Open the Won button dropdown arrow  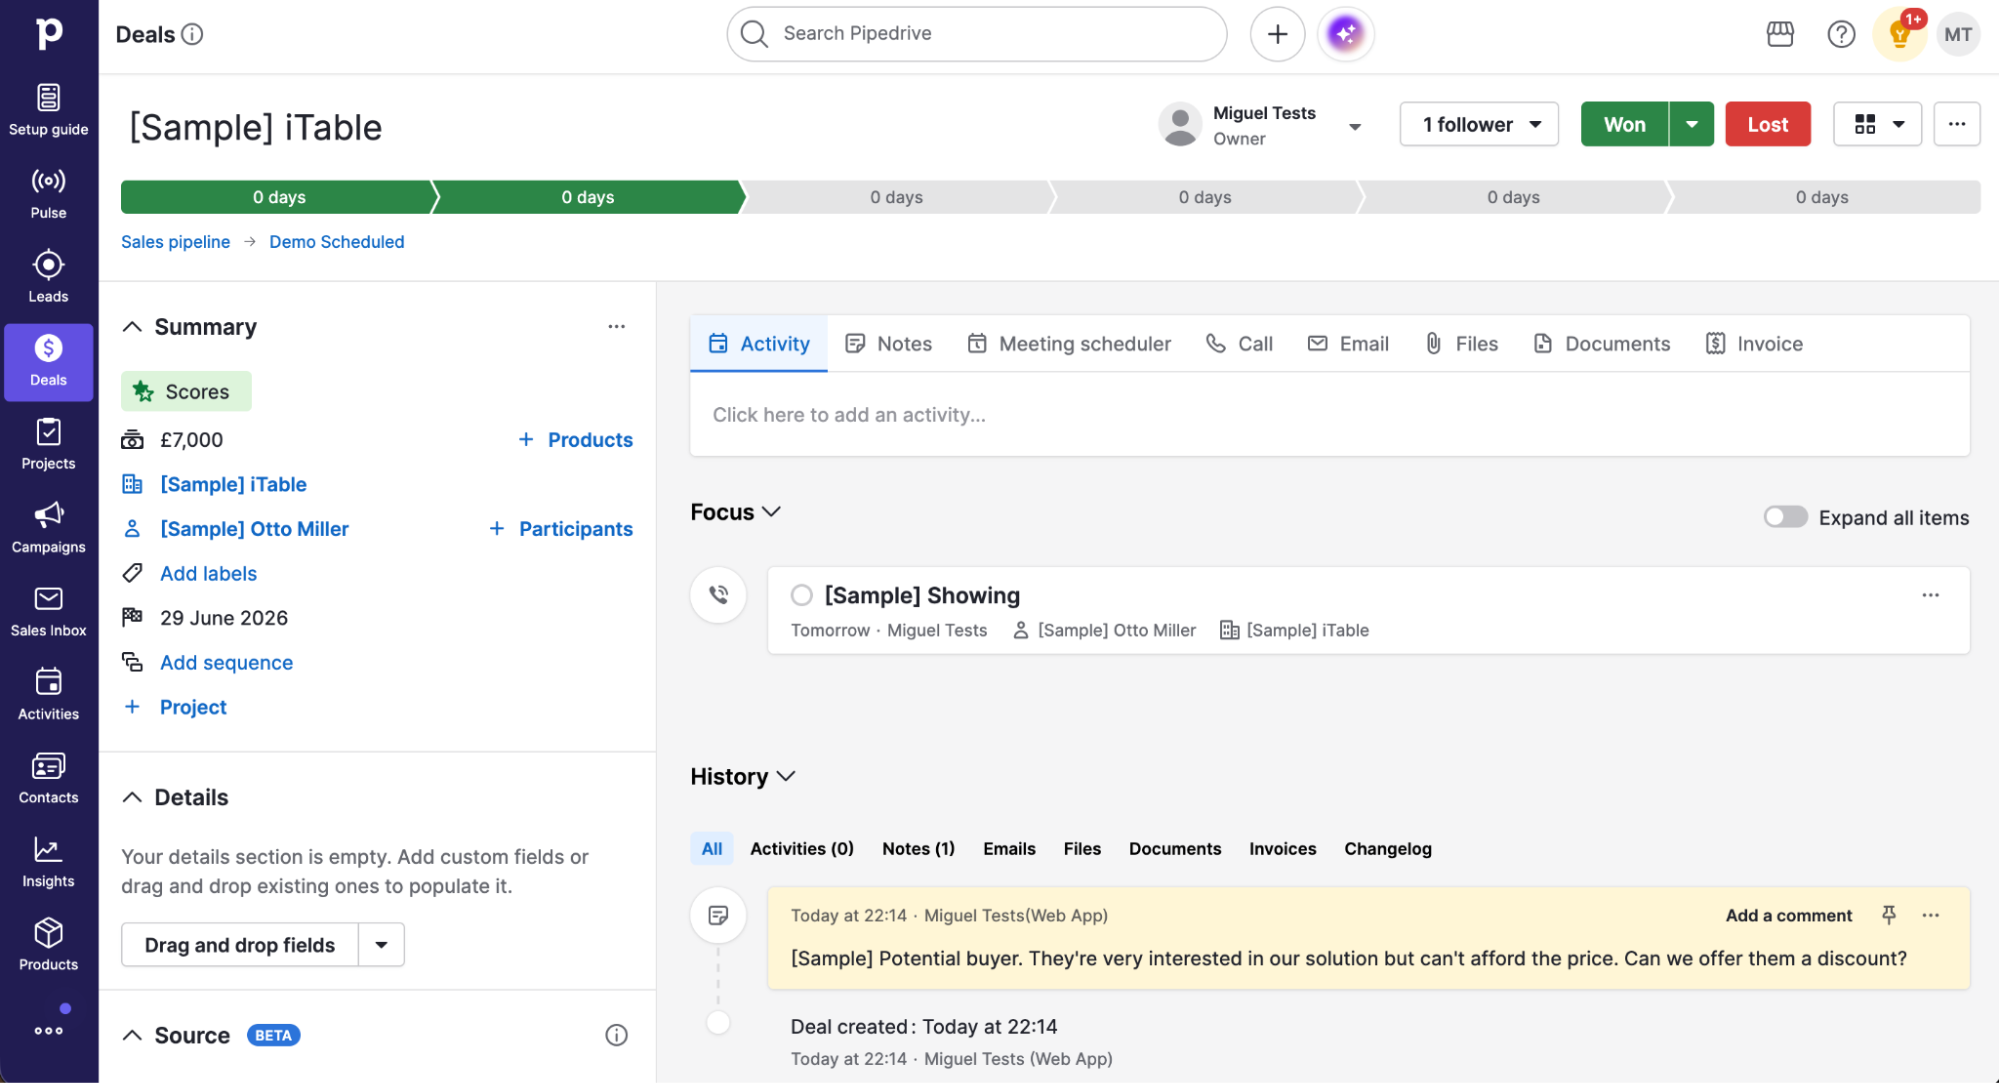[1692, 124]
